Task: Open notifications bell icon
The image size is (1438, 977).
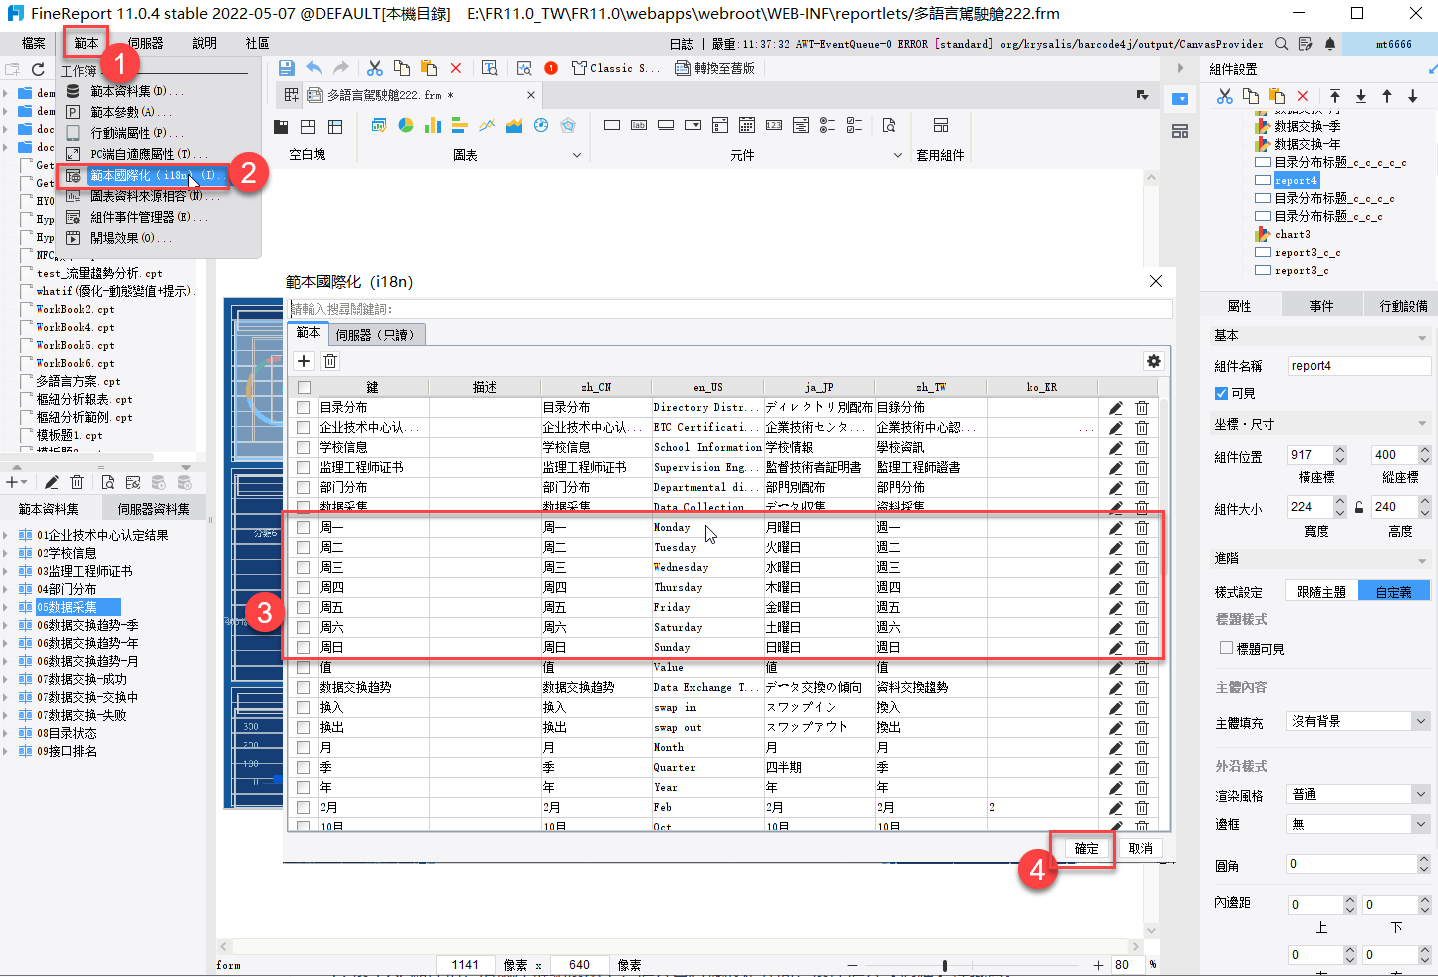Action: [1330, 44]
